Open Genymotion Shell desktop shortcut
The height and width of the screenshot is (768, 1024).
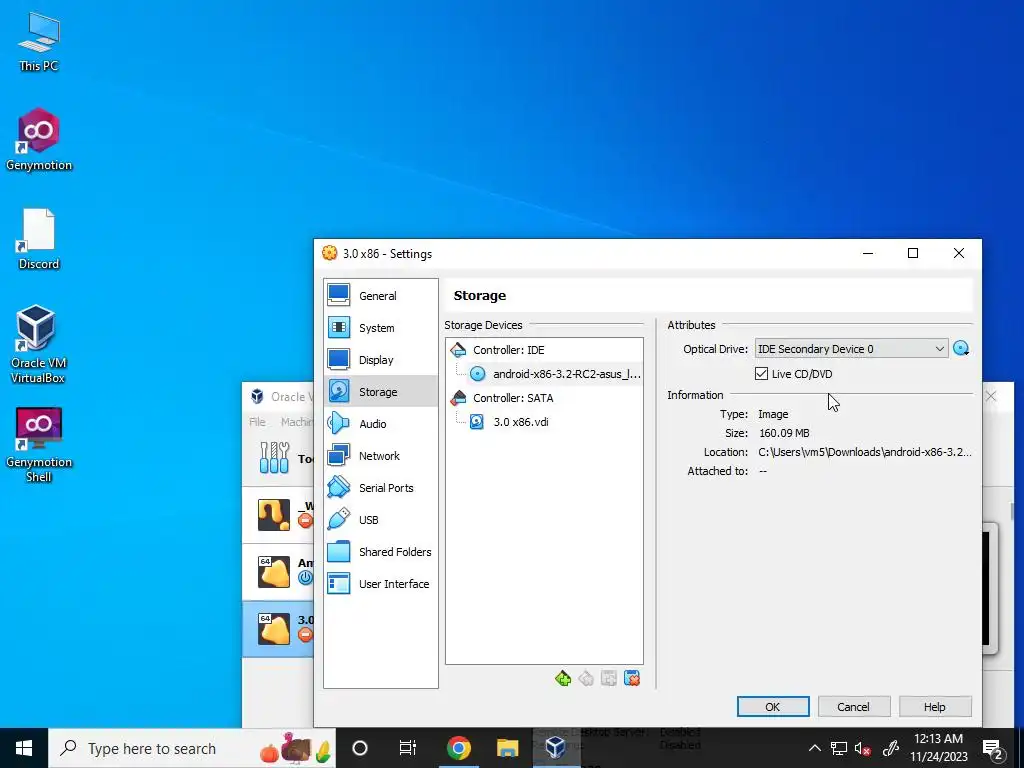39,445
